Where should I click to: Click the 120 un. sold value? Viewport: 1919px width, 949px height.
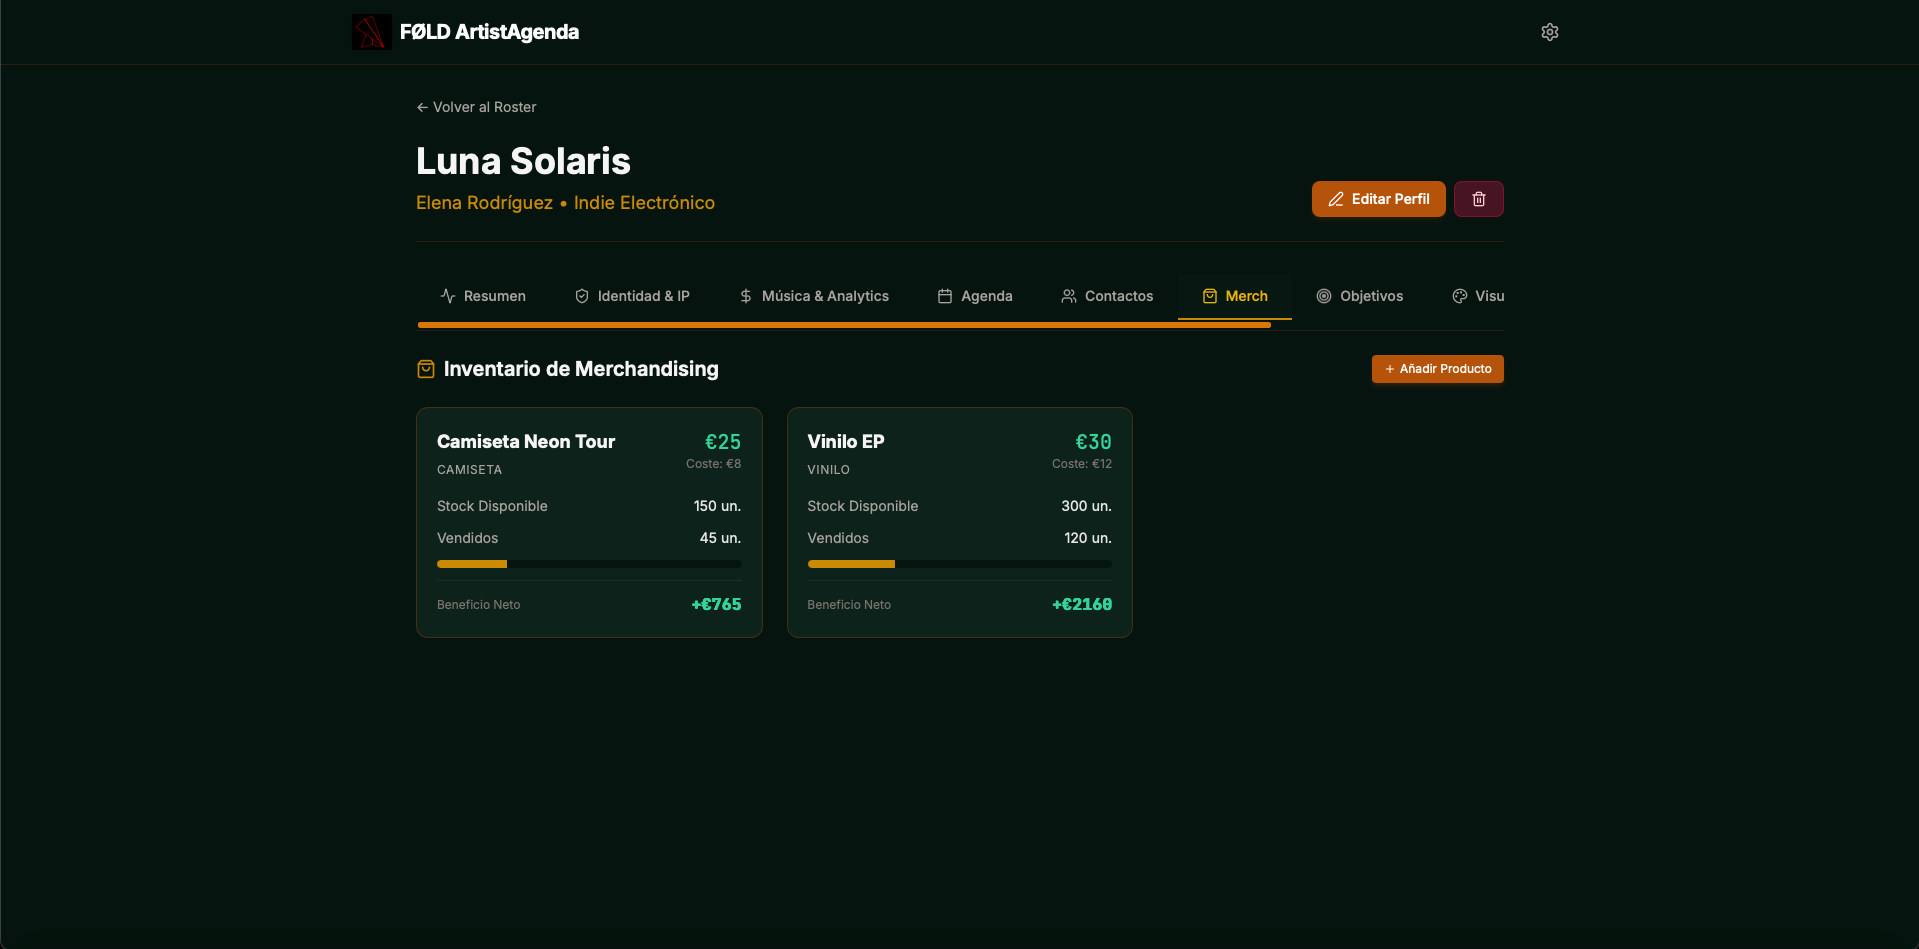coord(1088,538)
